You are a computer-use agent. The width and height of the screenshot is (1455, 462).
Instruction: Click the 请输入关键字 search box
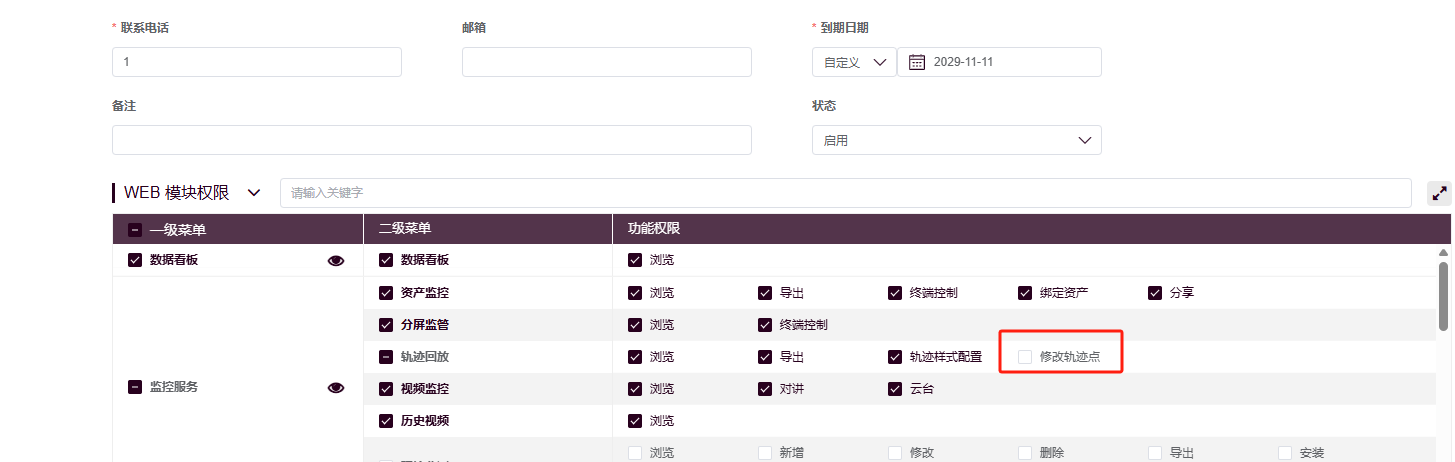pyautogui.click(x=845, y=193)
